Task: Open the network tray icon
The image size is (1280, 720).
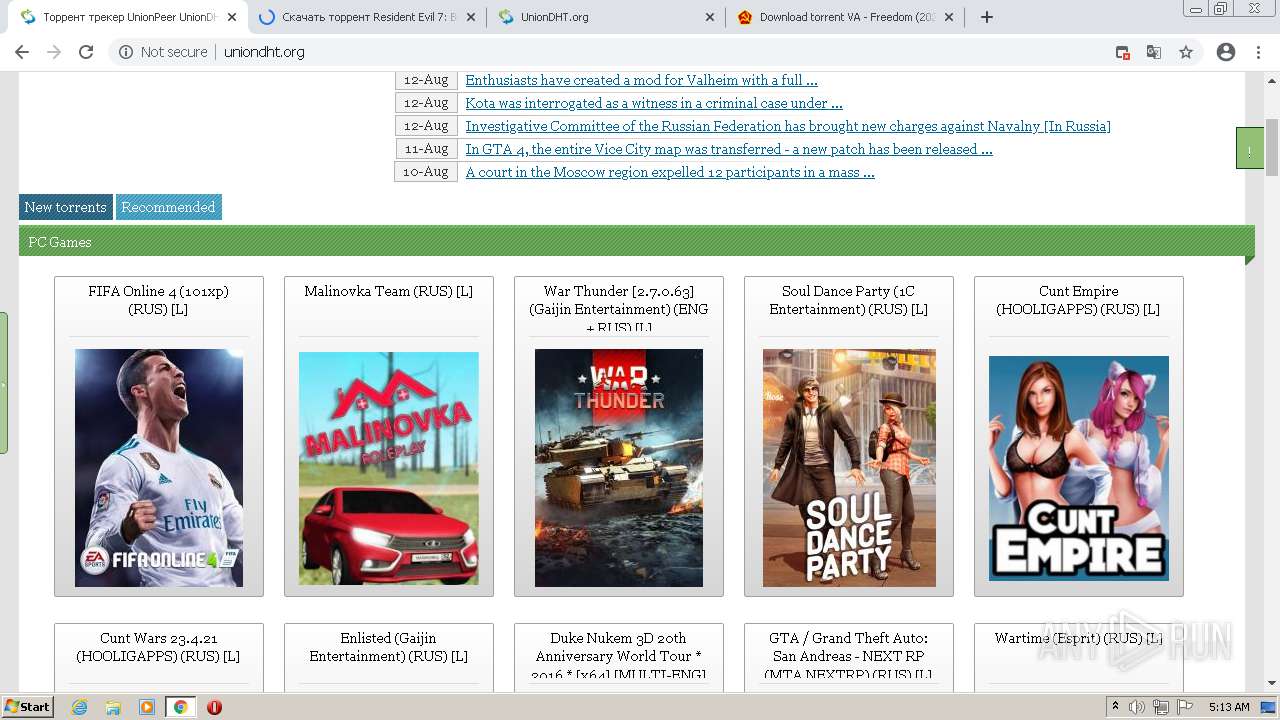Action: [x=1161, y=707]
